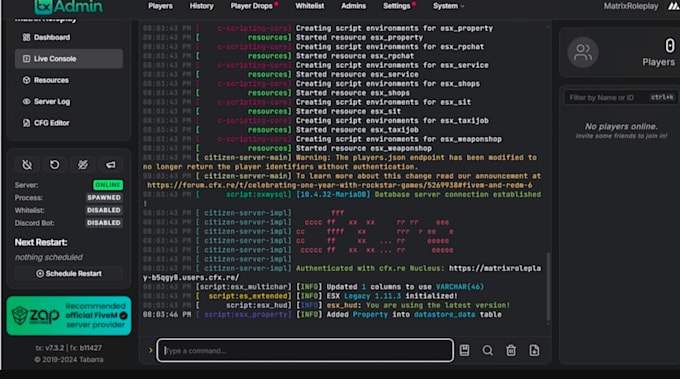Click the Schedule Restart button
The height and width of the screenshot is (379, 680).
[x=69, y=274]
